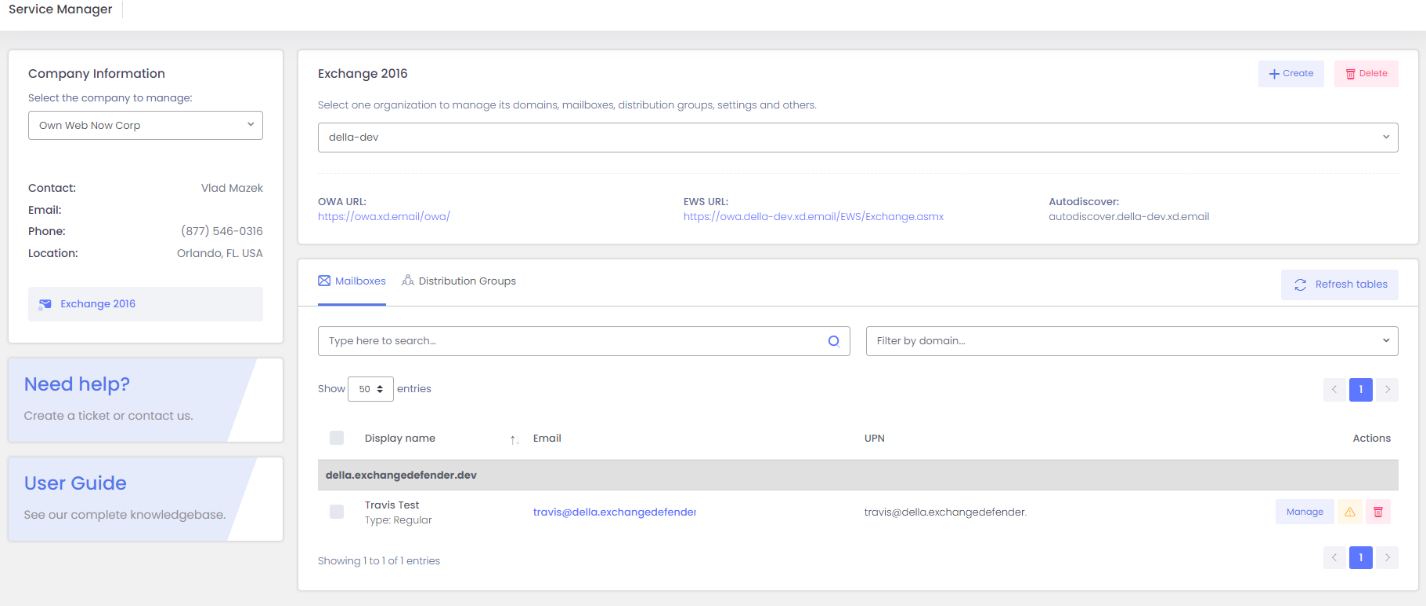
Task: Click the top pagination next arrow
Action: click(1386, 390)
